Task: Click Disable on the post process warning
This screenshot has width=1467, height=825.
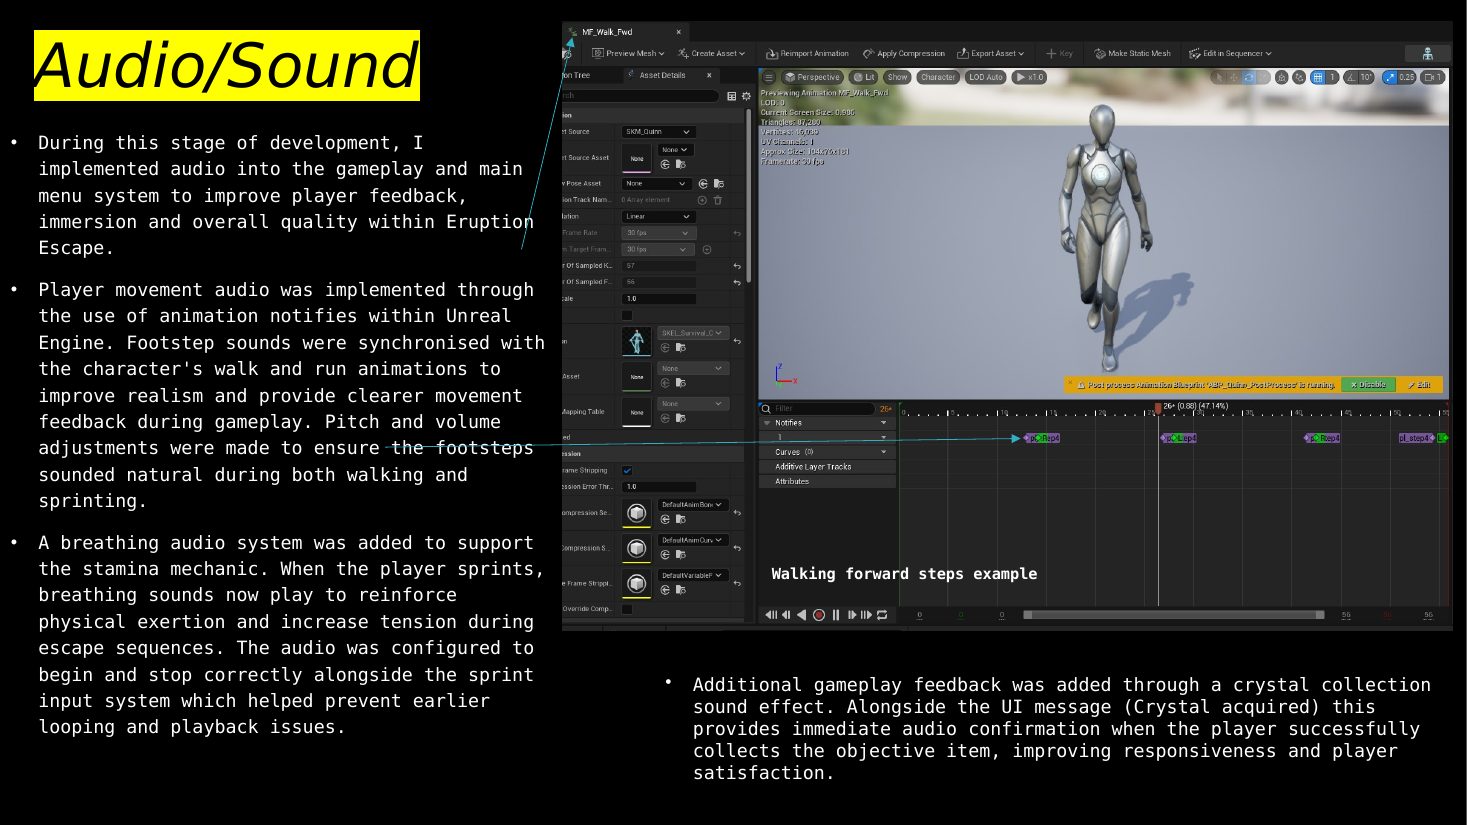Action: point(1368,385)
